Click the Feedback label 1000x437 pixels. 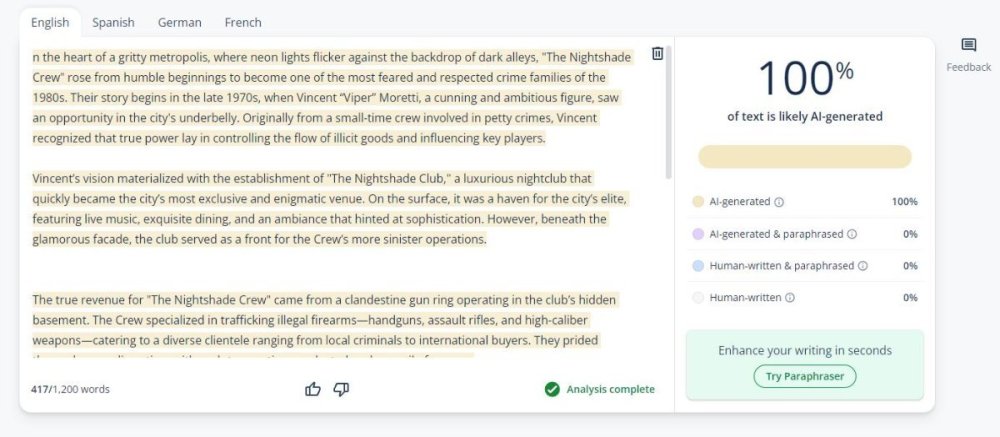[x=968, y=67]
